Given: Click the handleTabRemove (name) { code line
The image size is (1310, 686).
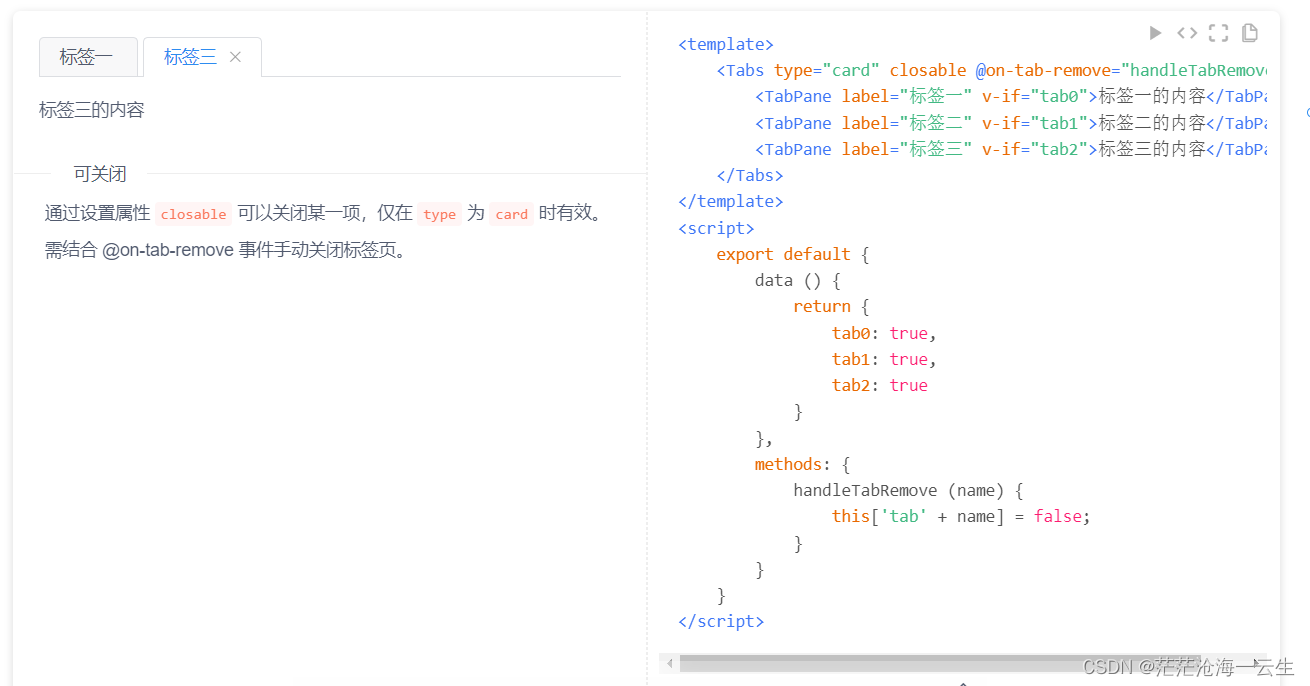Looking at the screenshot, I should pos(909,490).
